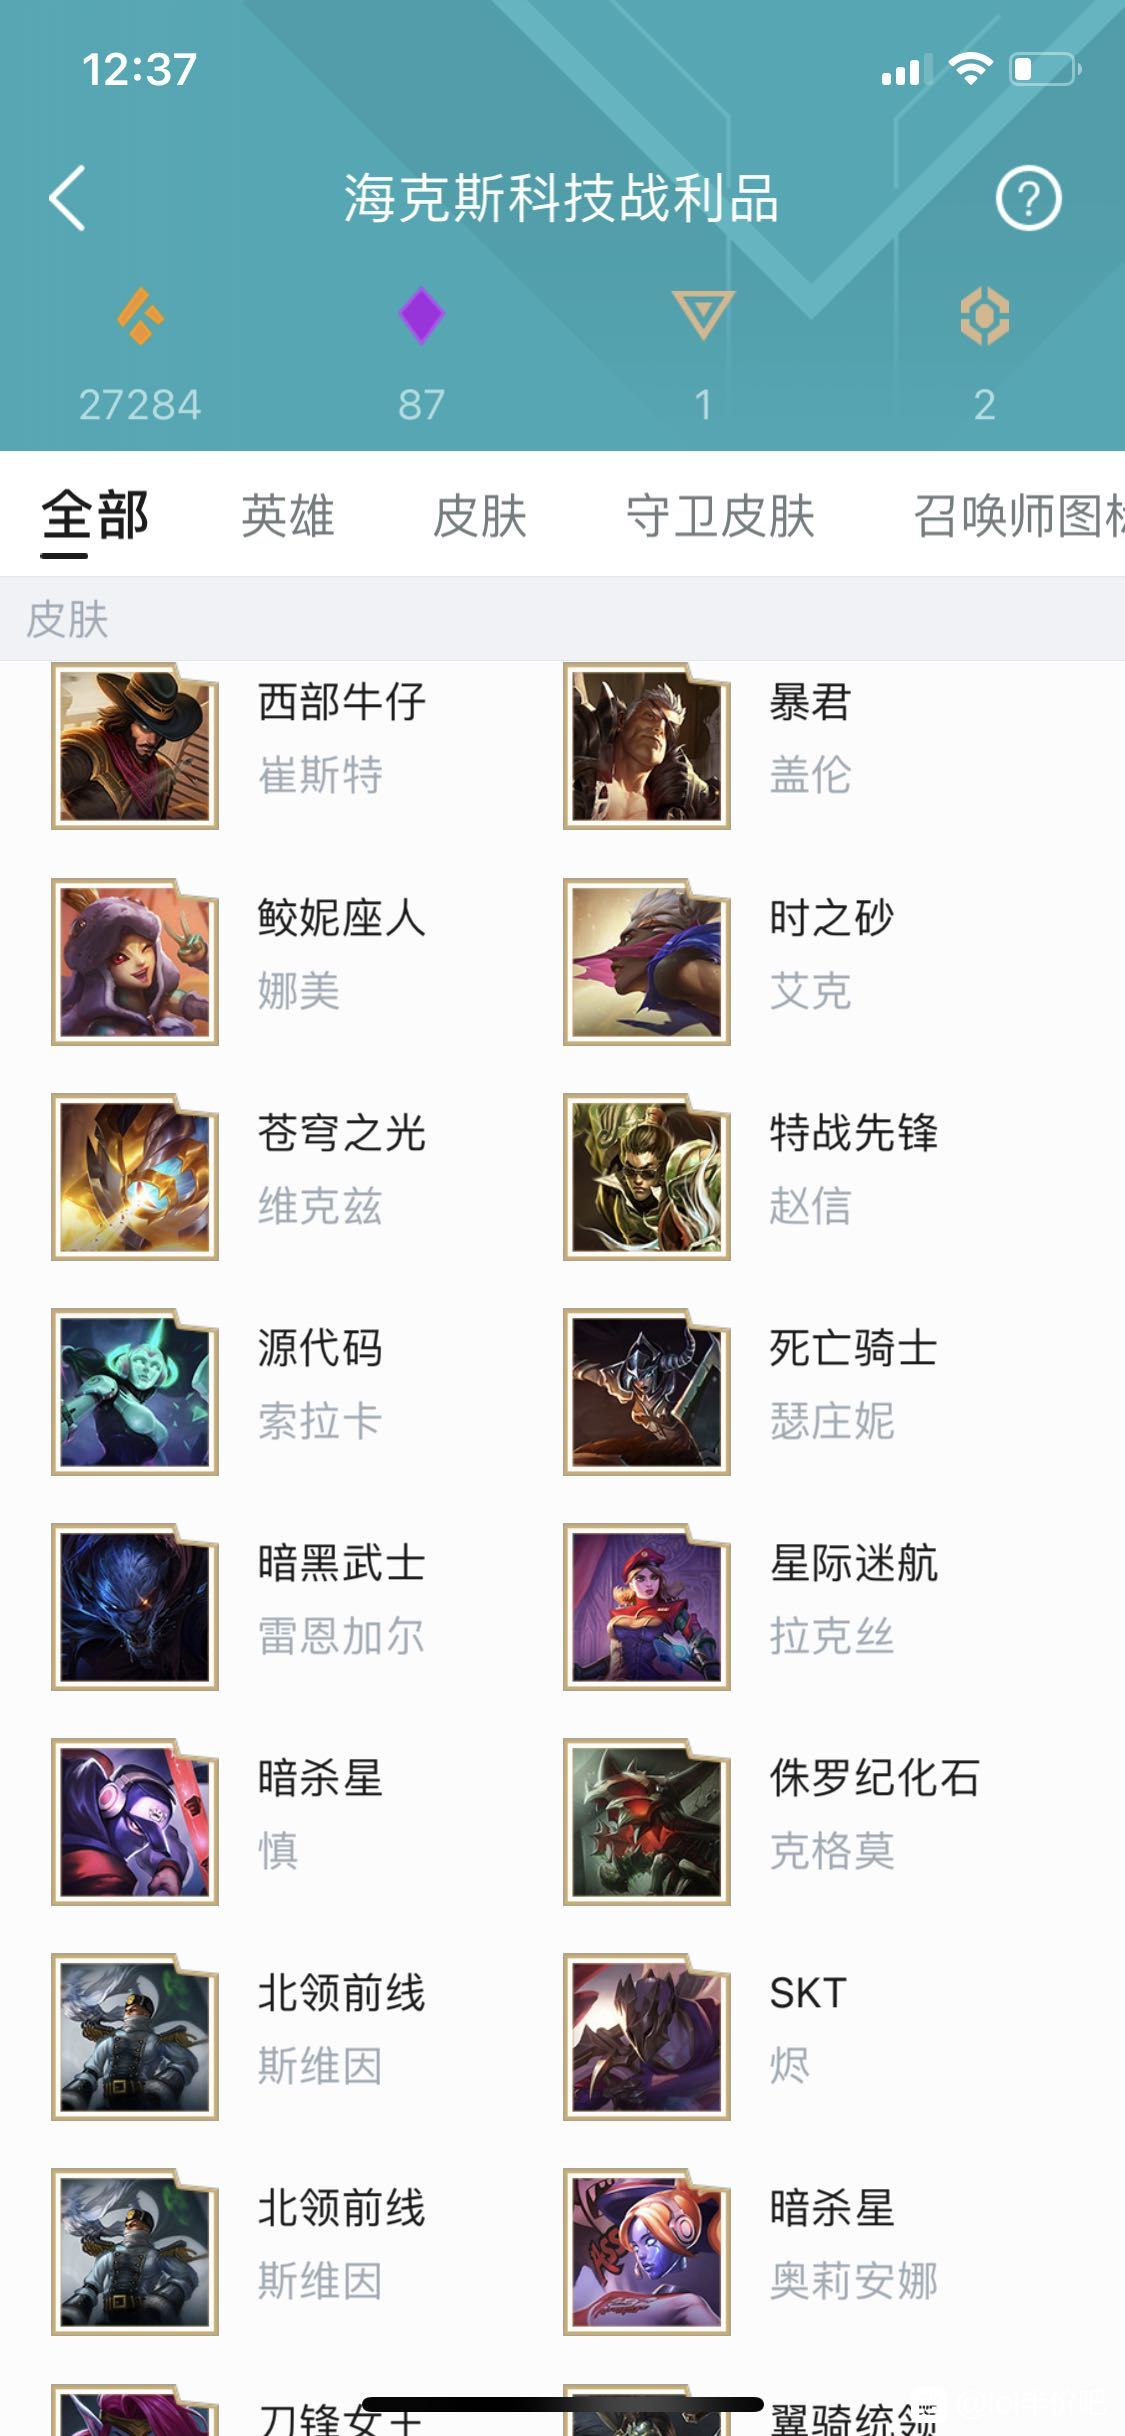Switch to the 英雄 tab
Viewport: 1125px width, 2436px height.
click(287, 516)
